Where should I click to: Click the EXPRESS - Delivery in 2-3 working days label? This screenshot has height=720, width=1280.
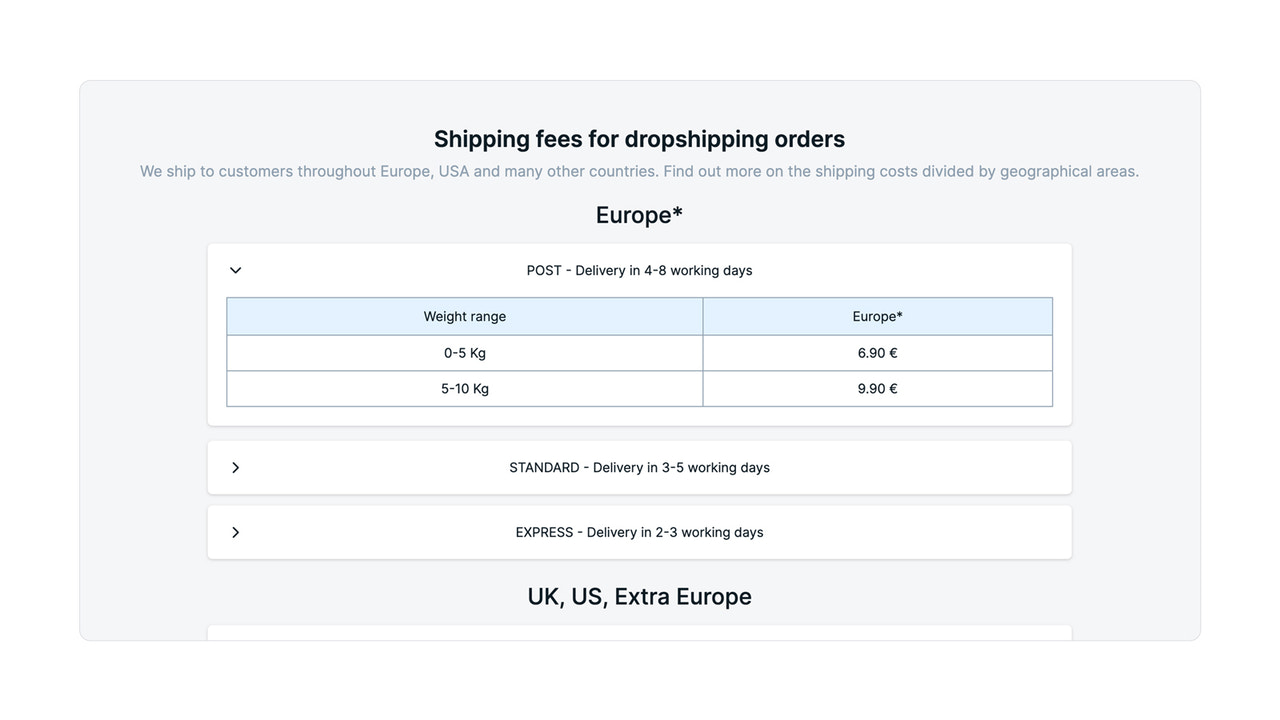tap(639, 532)
